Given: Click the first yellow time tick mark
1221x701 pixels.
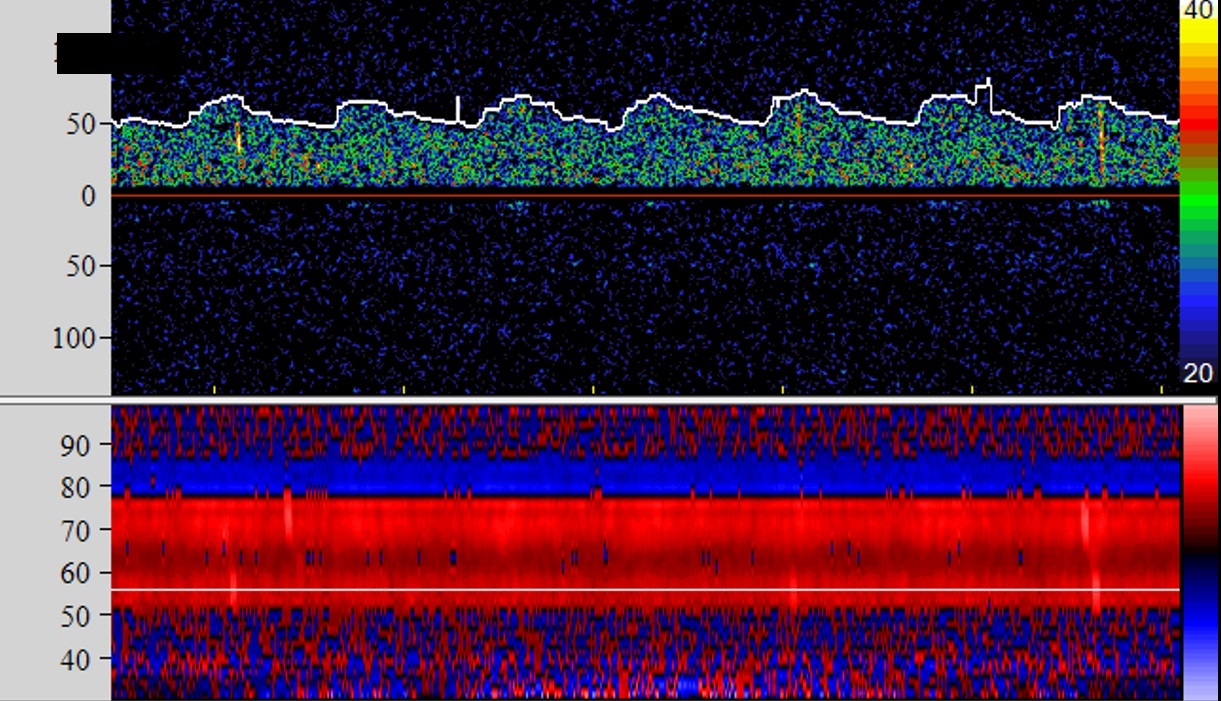Looking at the screenshot, I should (x=214, y=389).
